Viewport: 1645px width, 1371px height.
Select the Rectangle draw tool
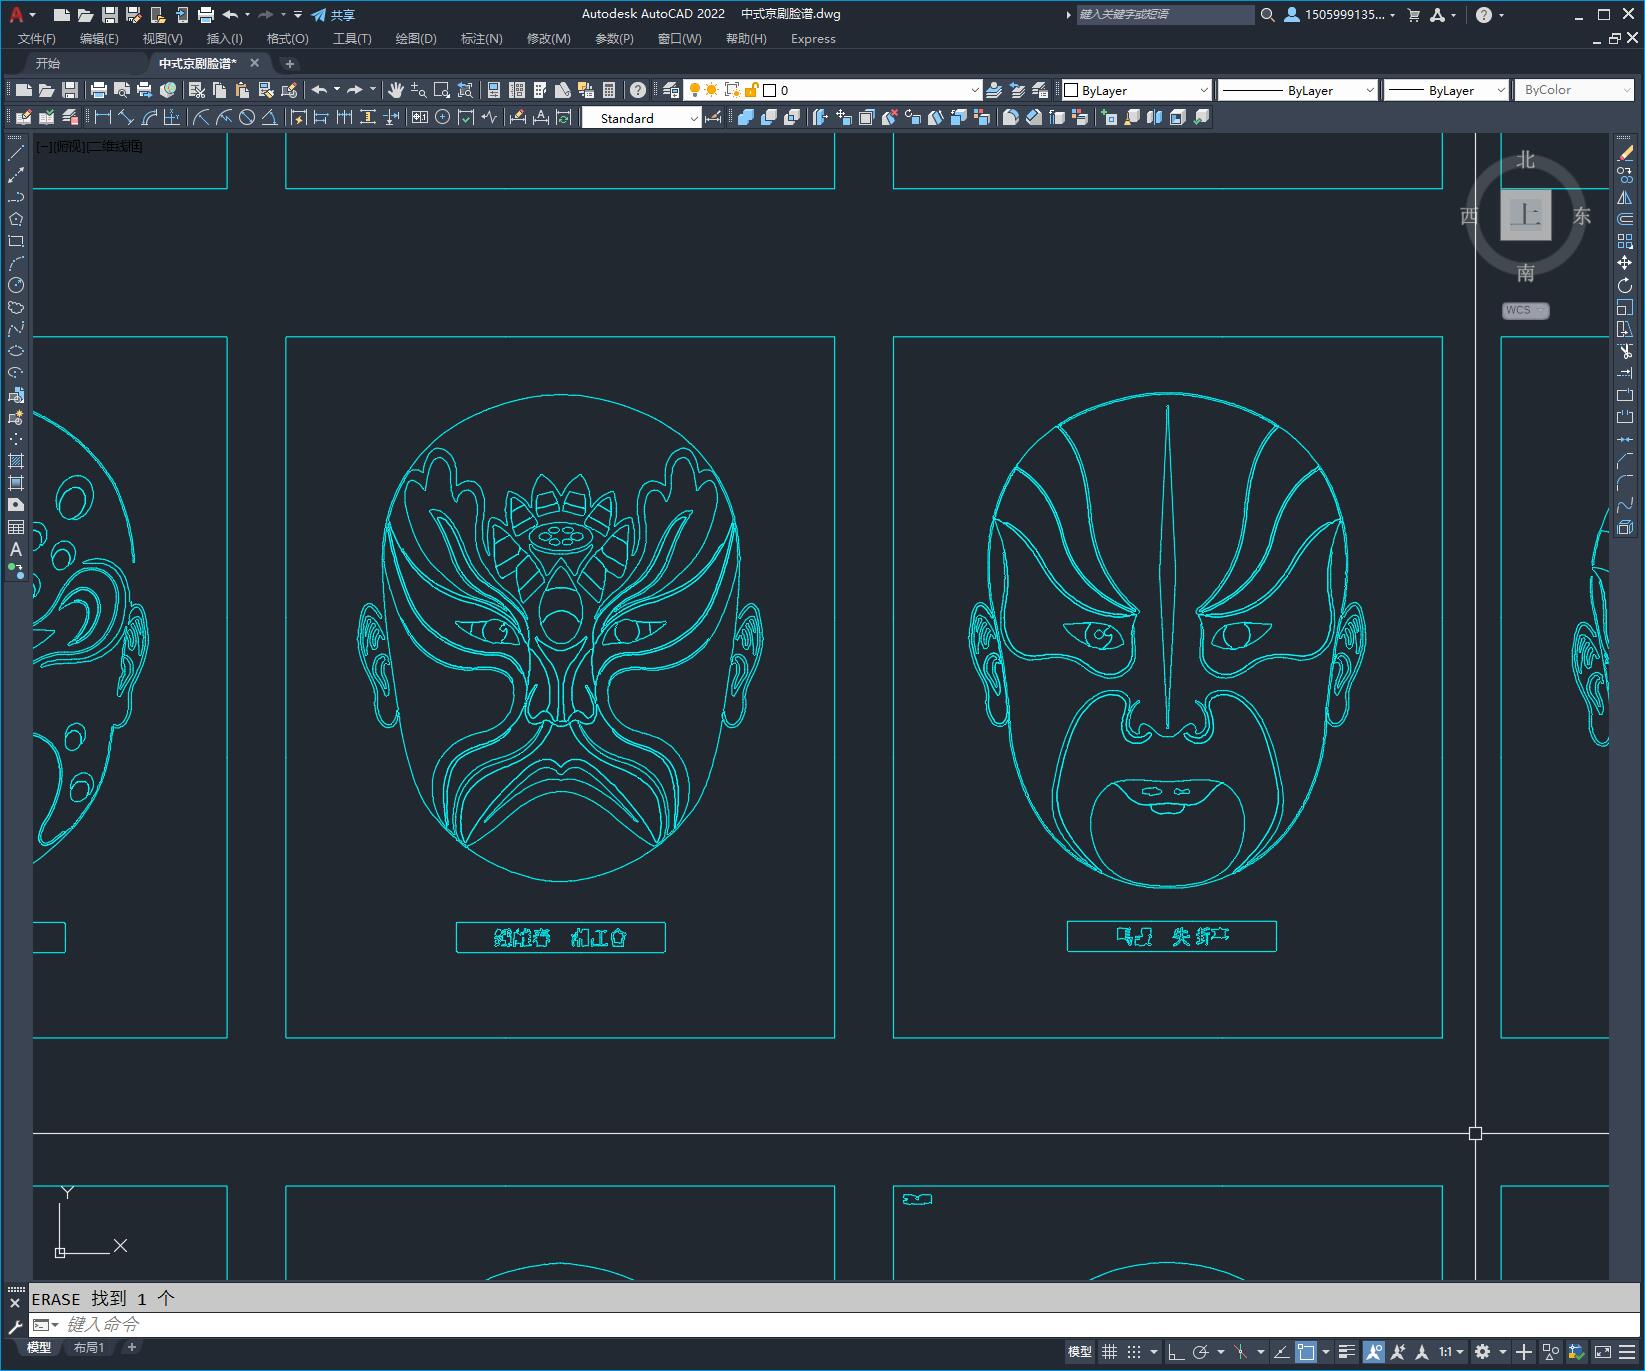pos(16,241)
